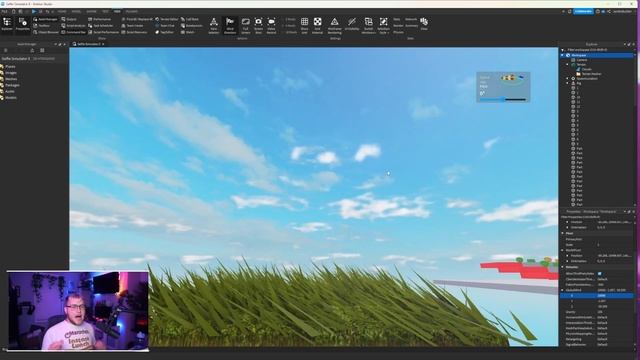Switch to the PLUGINS ribbon tab
This screenshot has height=360, width=640.
[131, 11]
